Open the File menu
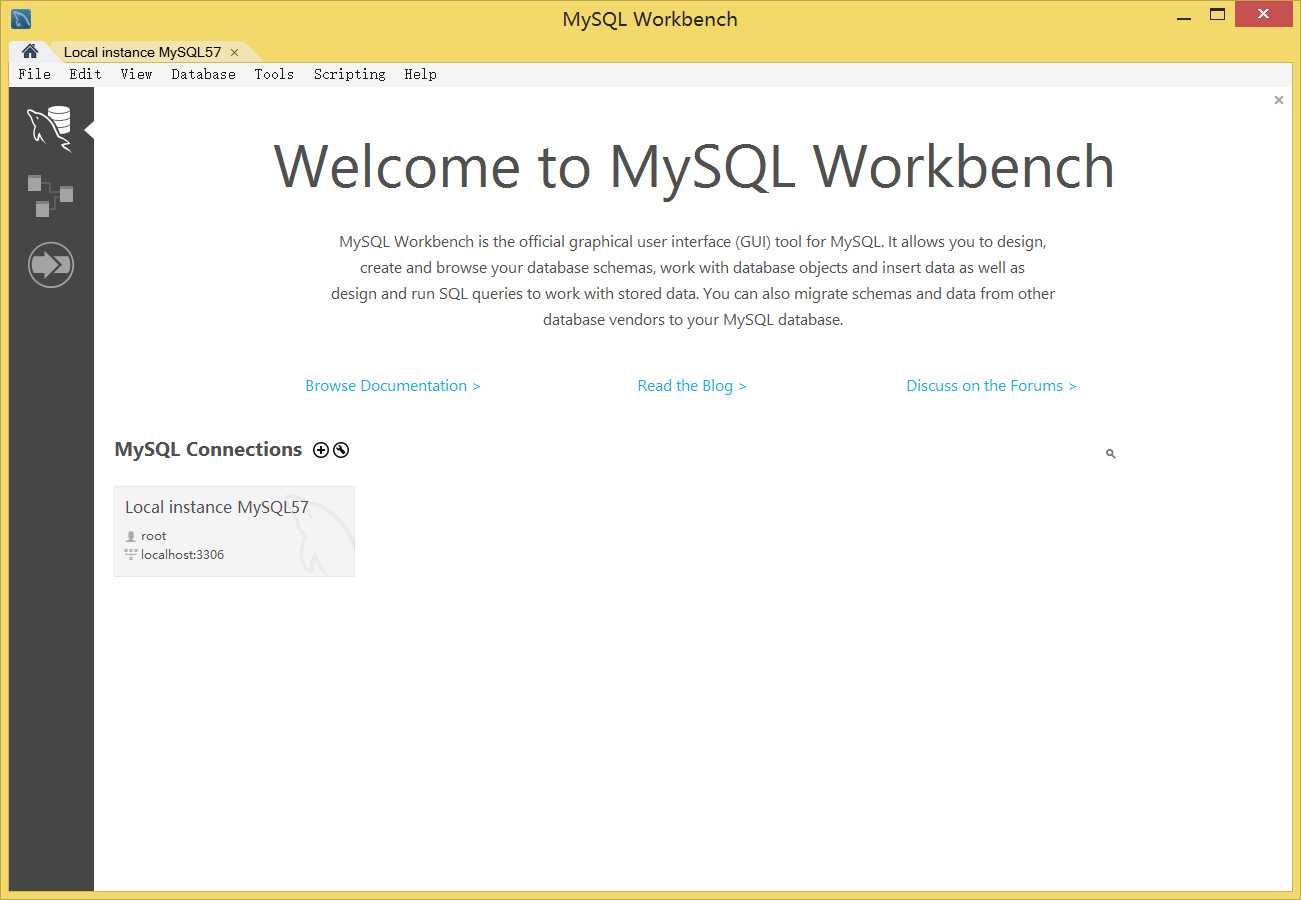Screen dimensions: 1301x900 coord(34,74)
